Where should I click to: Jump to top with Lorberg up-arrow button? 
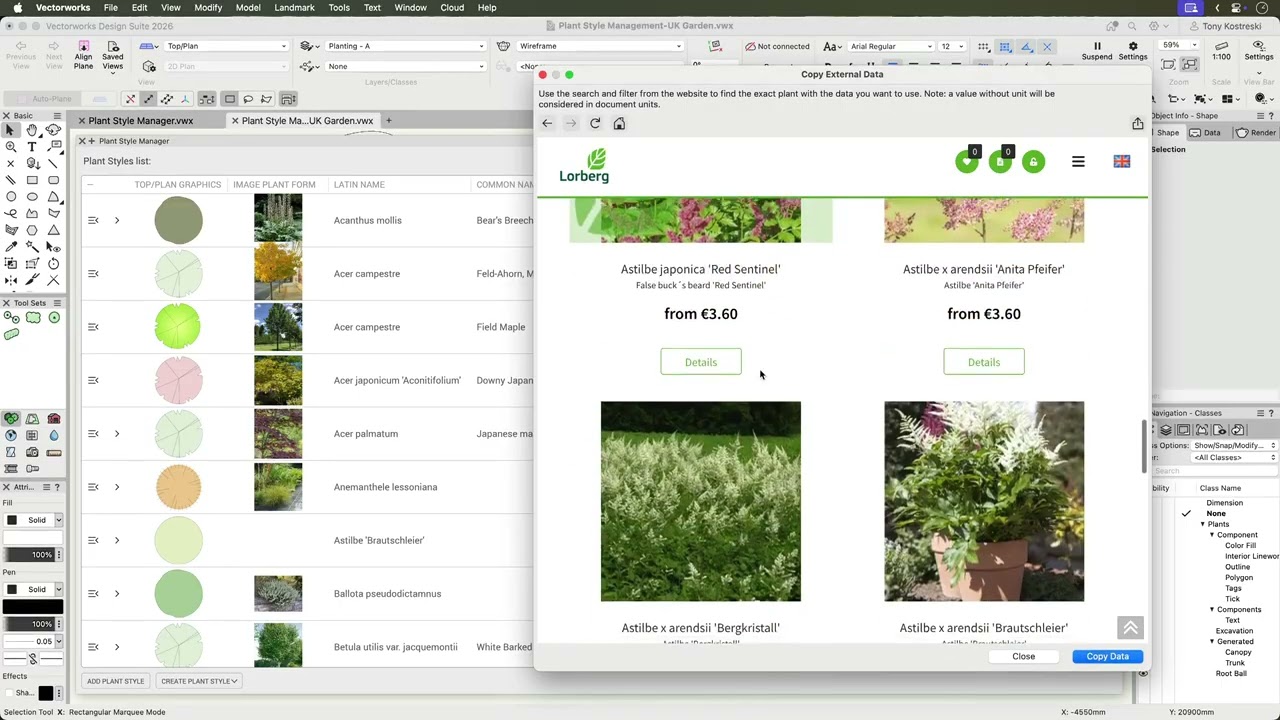click(1130, 627)
